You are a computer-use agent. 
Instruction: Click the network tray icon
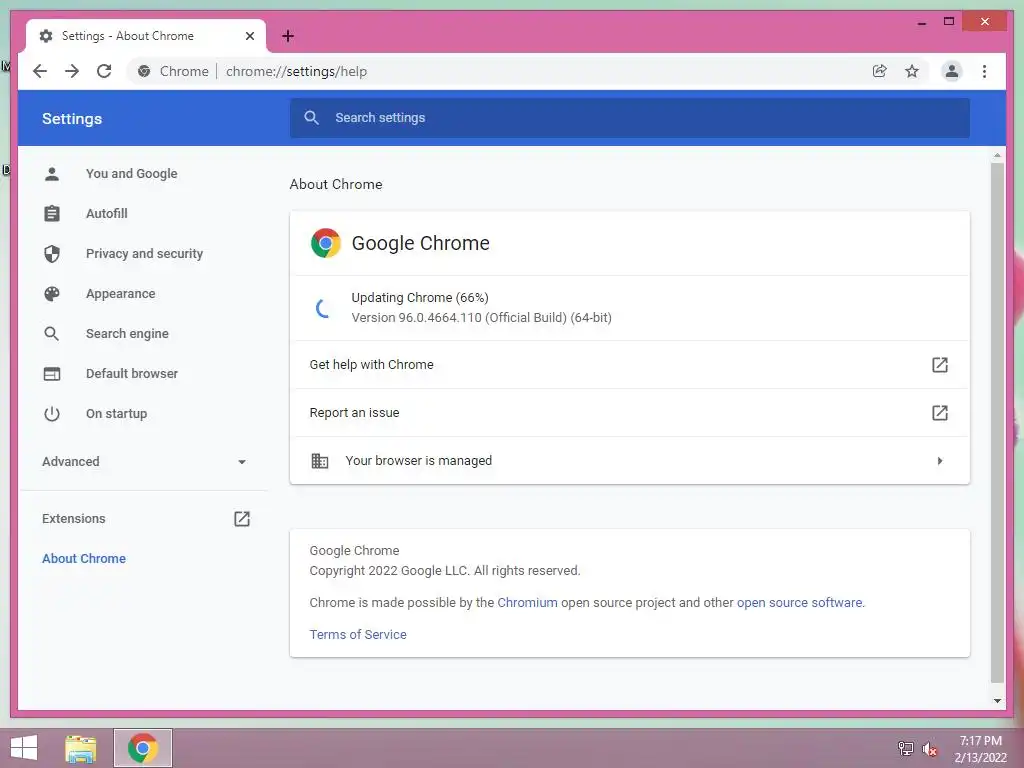(x=905, y=748)
